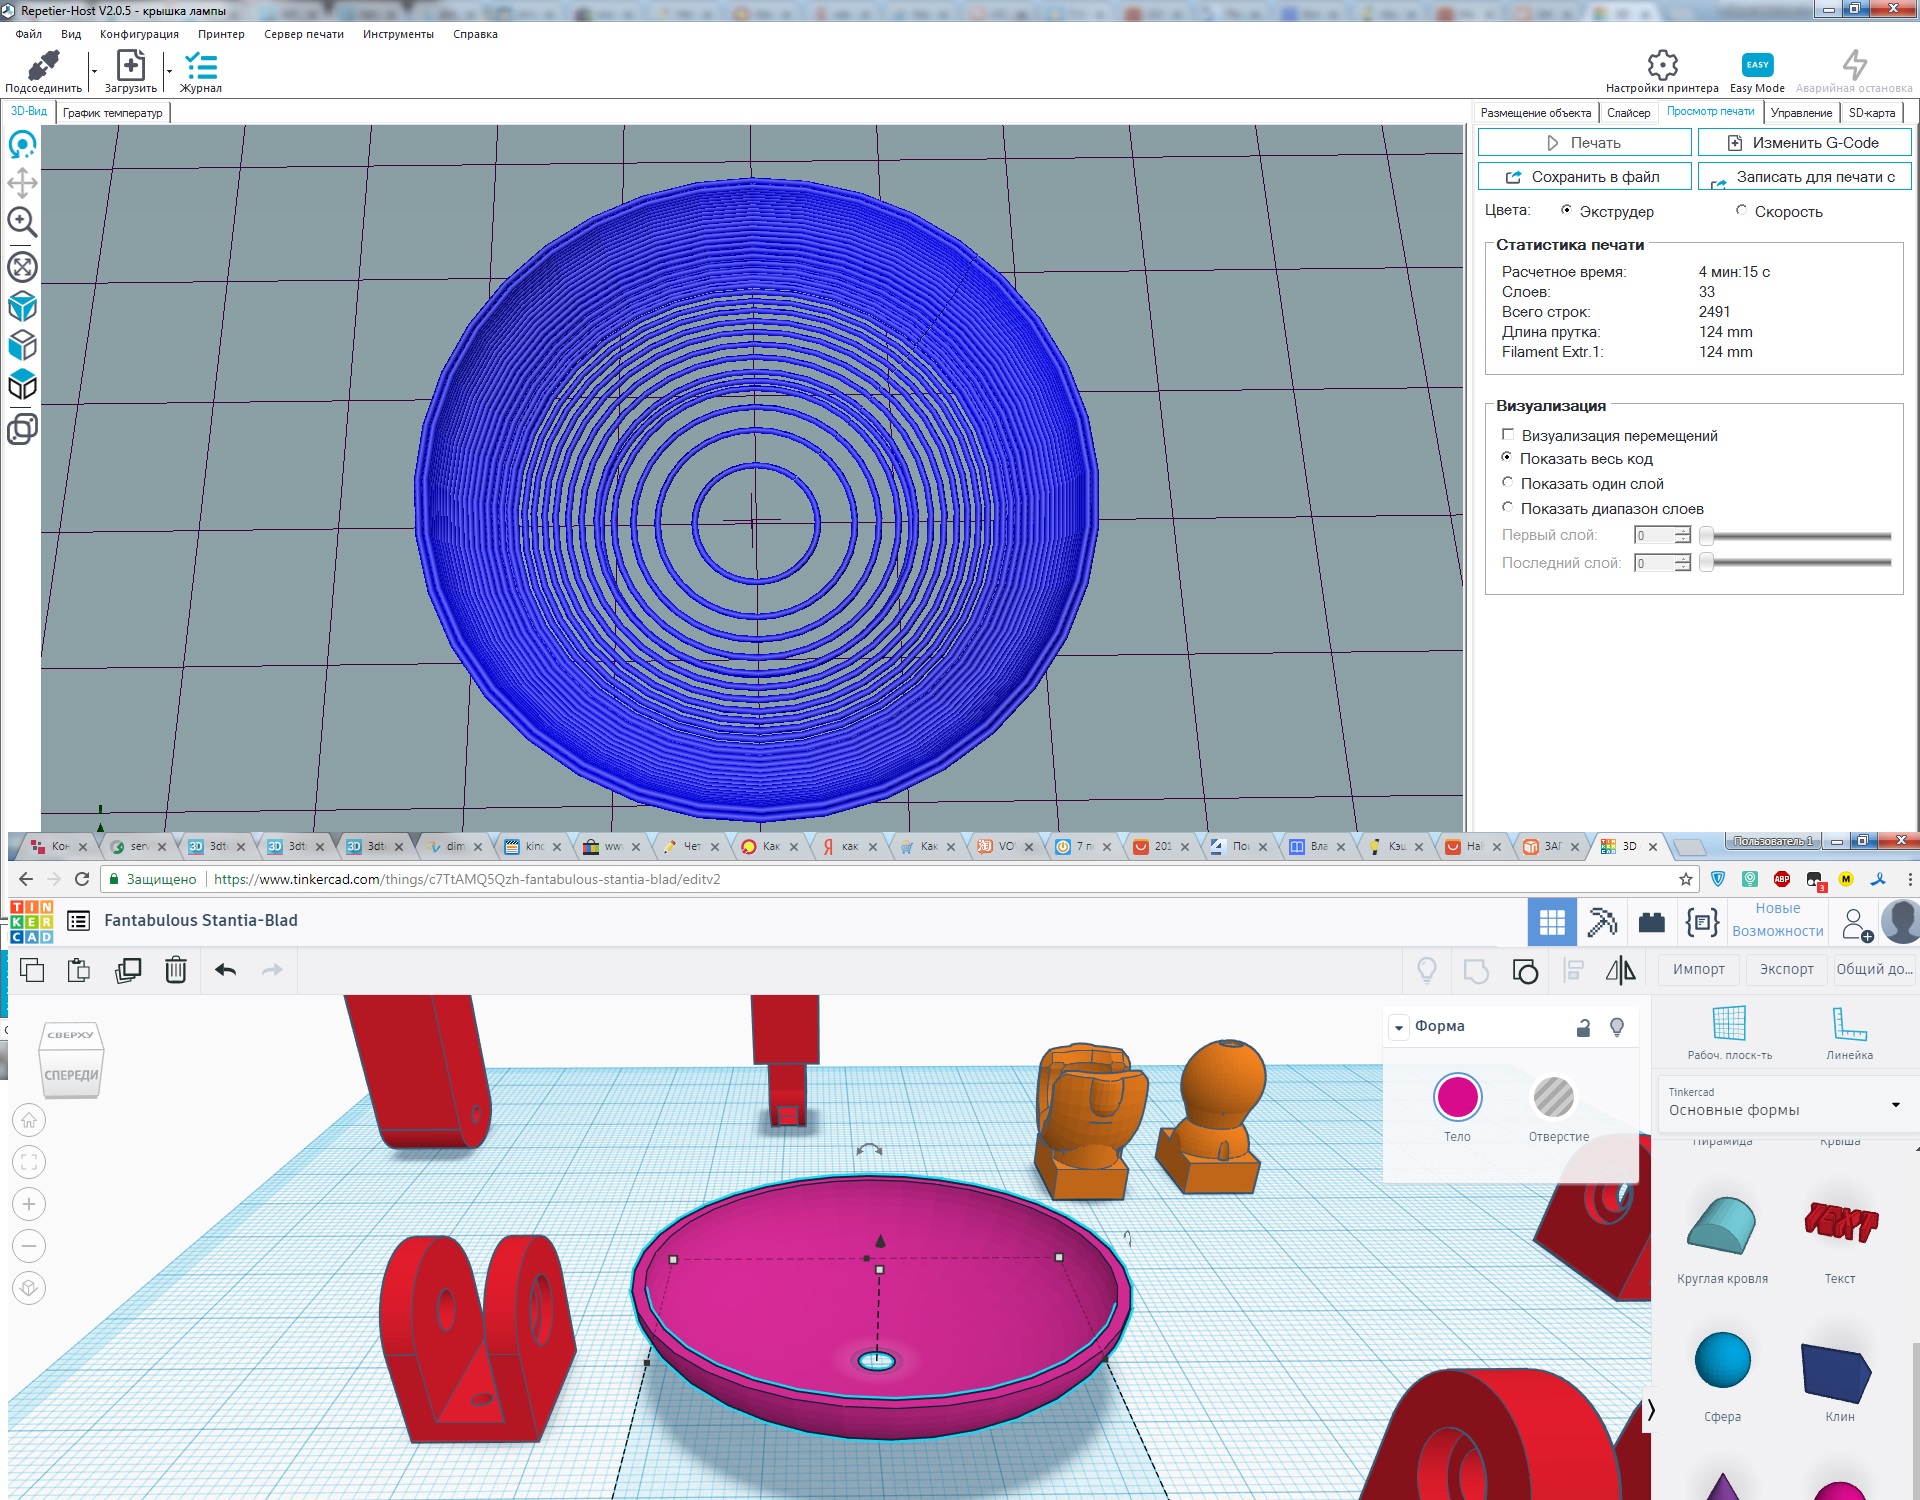This screenshot has width=1920, height=1500.
Task: Click the СПЕРЕДИ view cube face
Action: [71, 1075]
